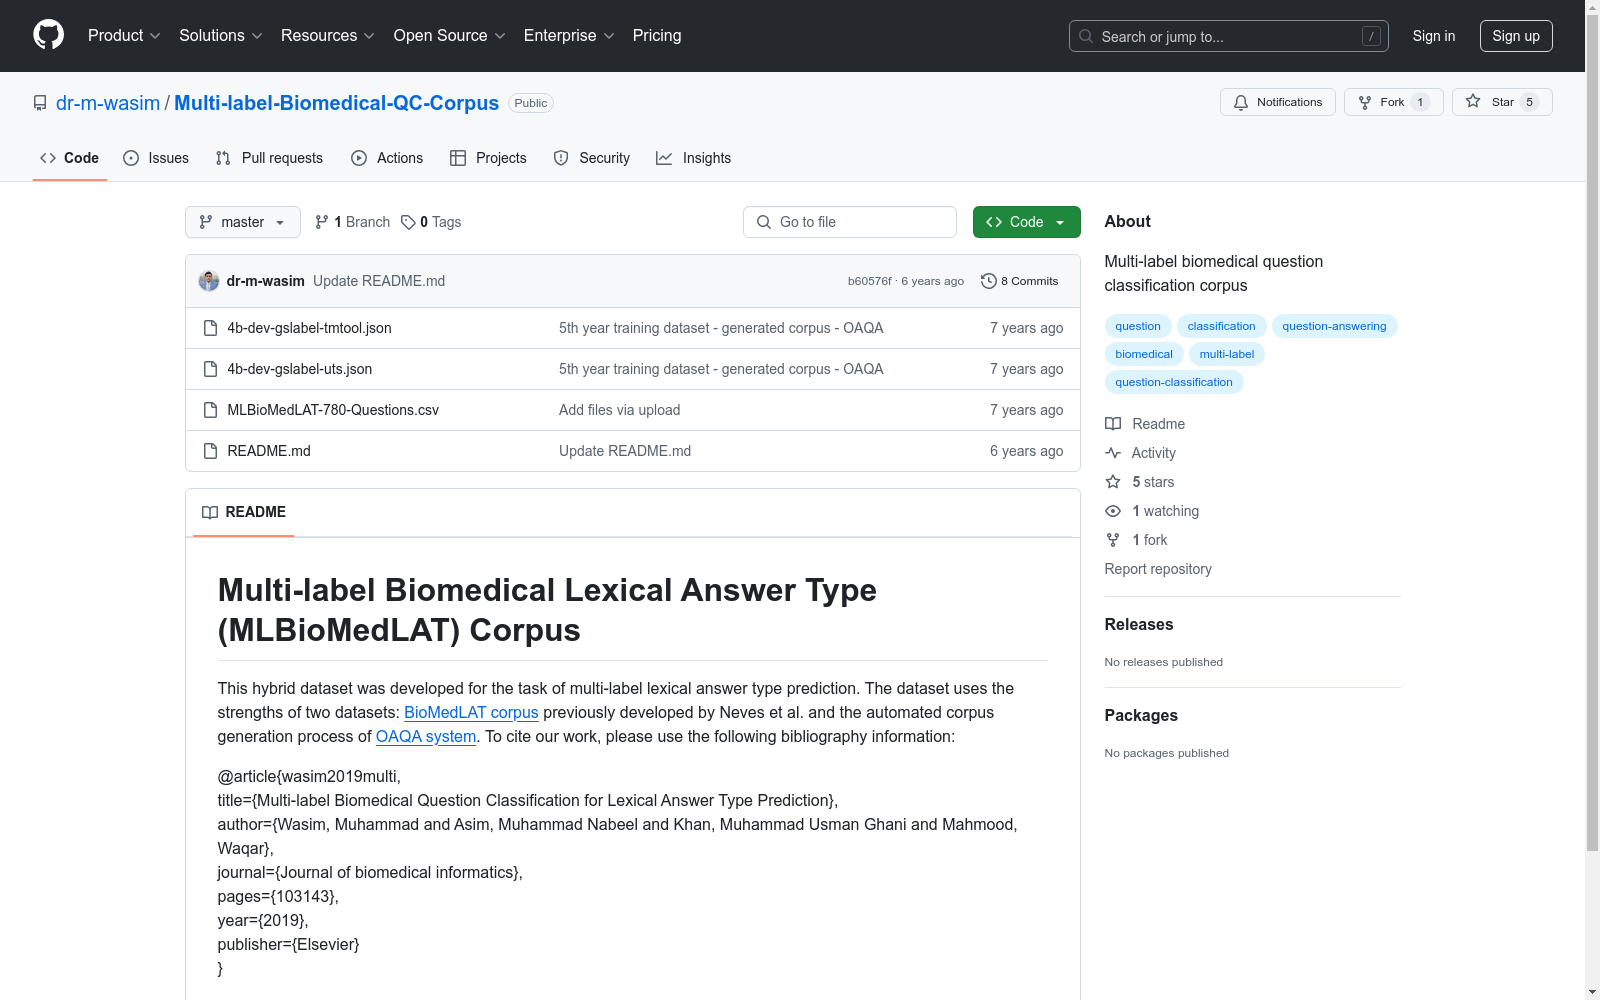Click the code brackets icon in green button

click(x=994, y=222)
